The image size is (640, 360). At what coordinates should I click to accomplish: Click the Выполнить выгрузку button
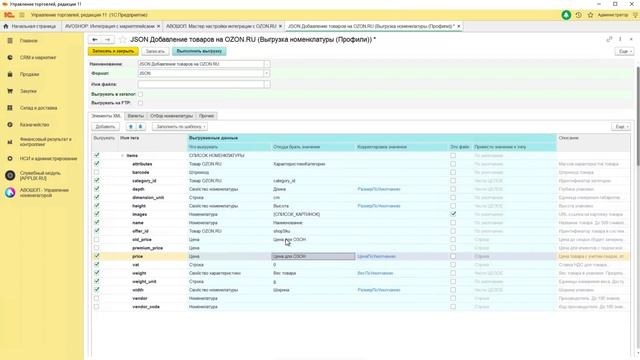click(199, 51)
